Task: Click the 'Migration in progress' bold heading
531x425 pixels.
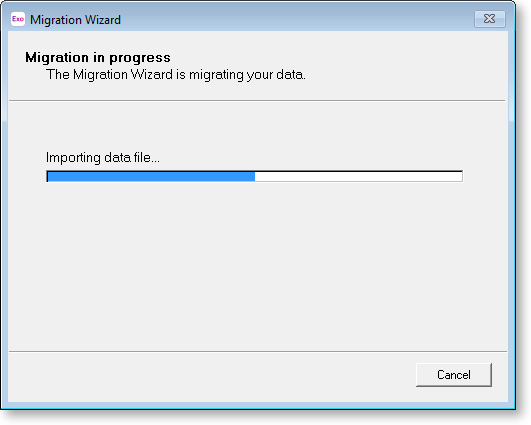Action: (x=98, y=57)
